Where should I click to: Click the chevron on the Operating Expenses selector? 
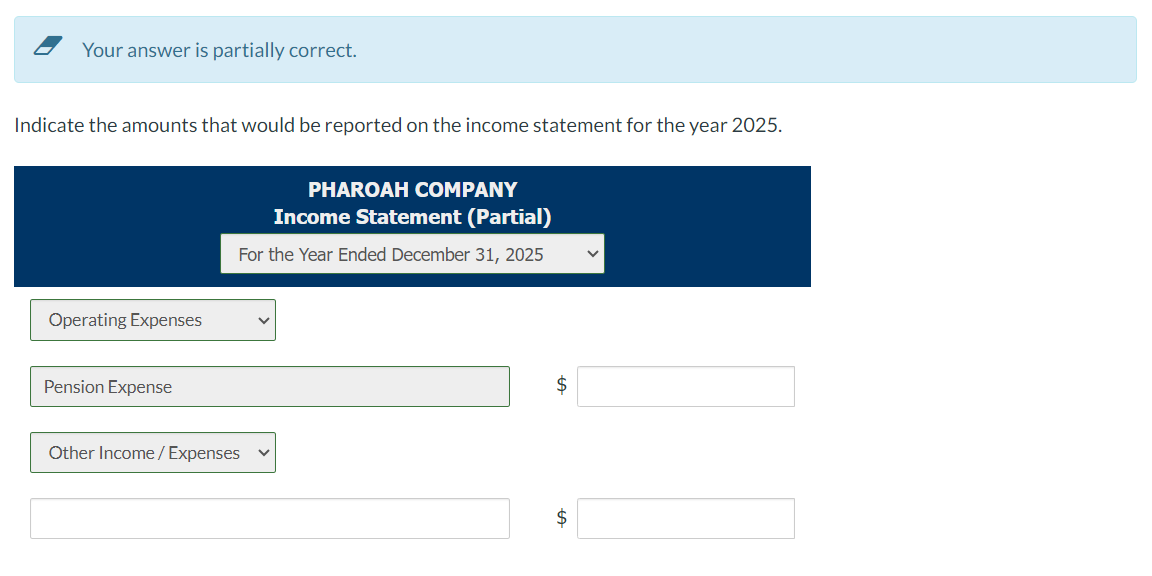tap(262, 320)
